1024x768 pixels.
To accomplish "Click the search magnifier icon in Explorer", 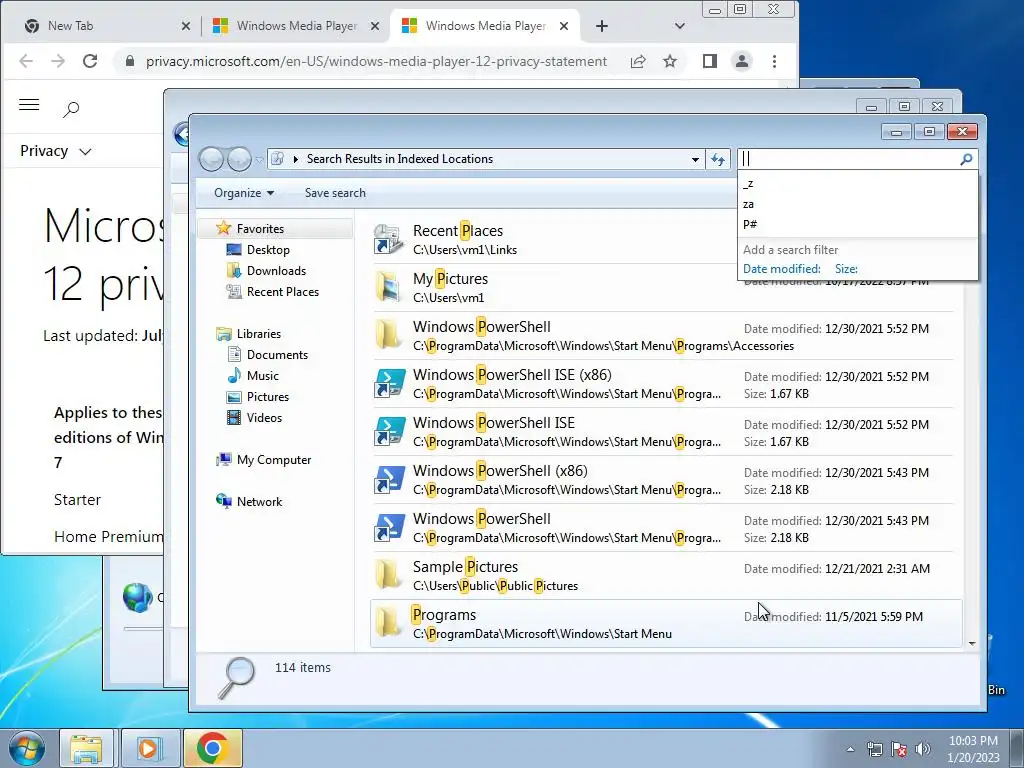I will coord(966,159).
